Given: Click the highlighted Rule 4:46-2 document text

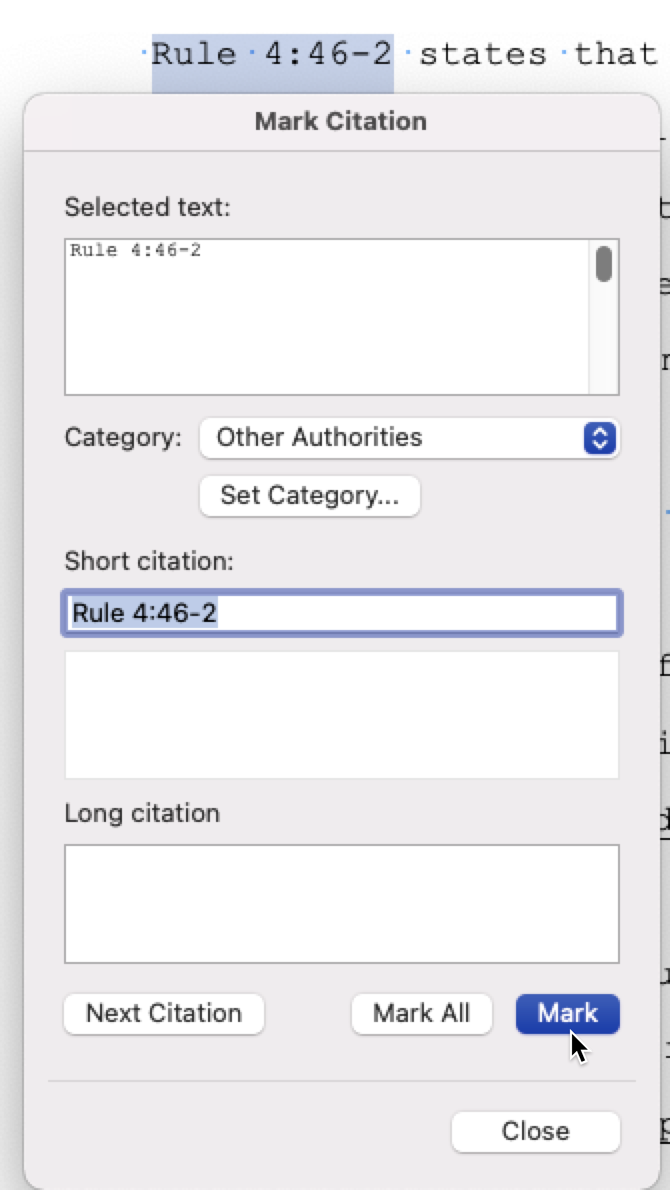Looking at the screenshot, I should 272,52.
